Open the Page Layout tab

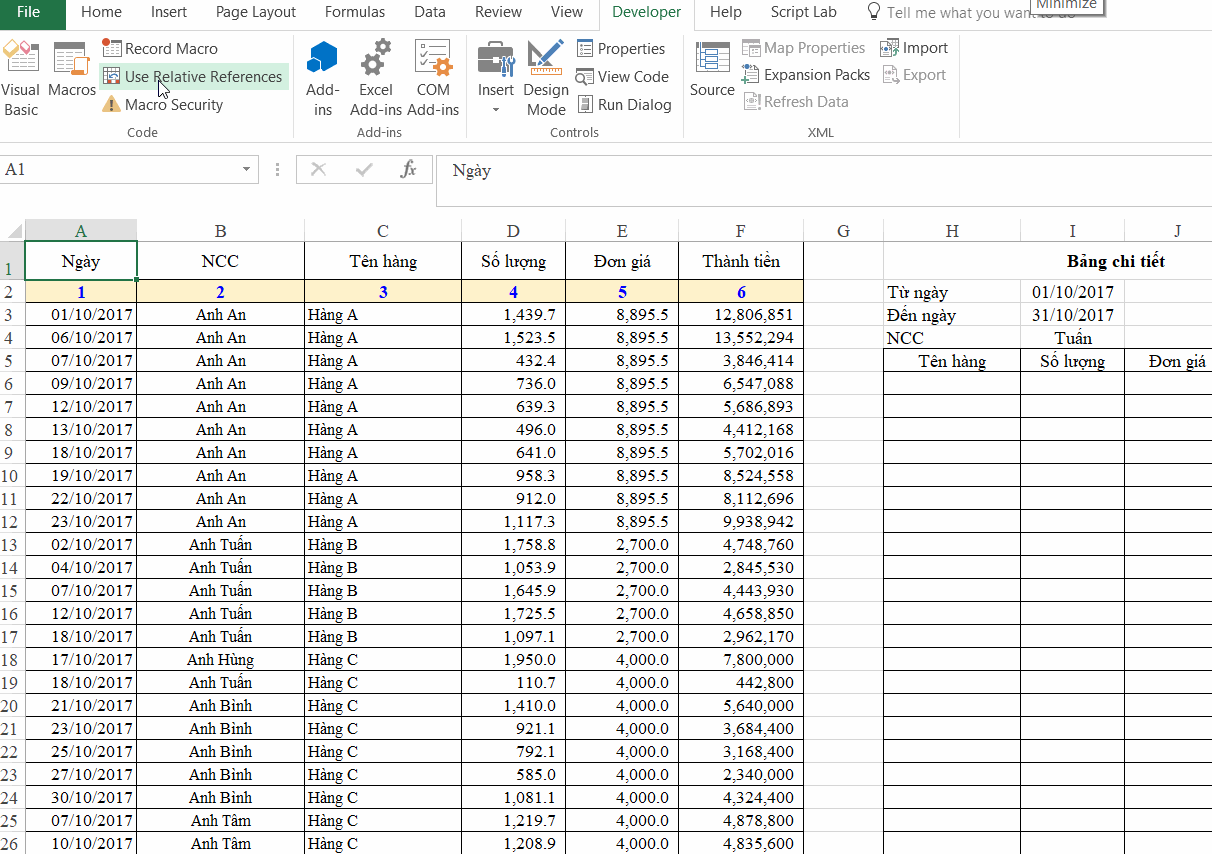click(x=256, y=13)
